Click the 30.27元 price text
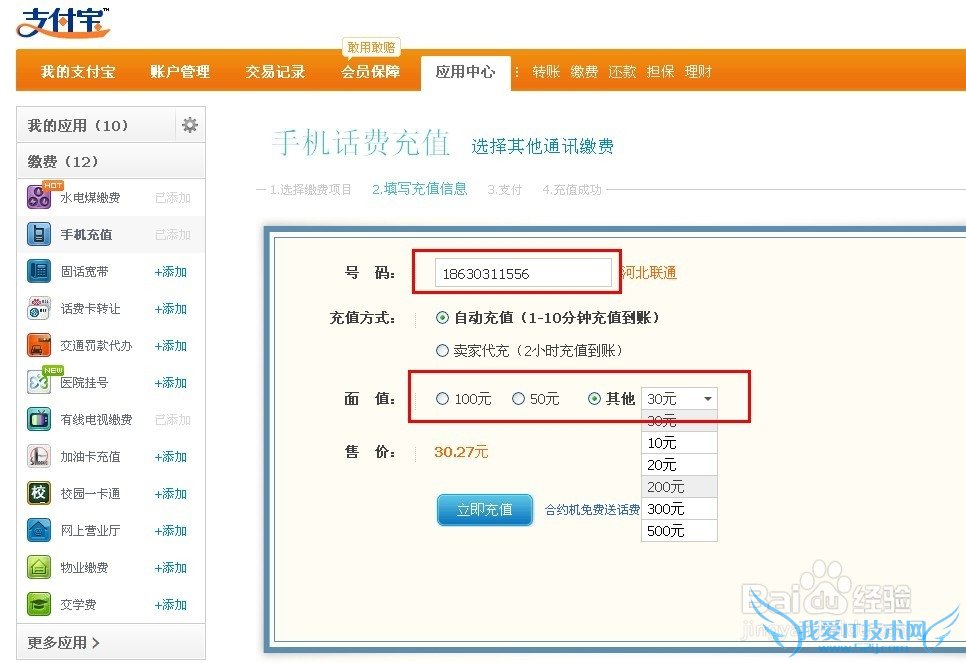The width and height of the screenshot is (966, 663). 461,452
